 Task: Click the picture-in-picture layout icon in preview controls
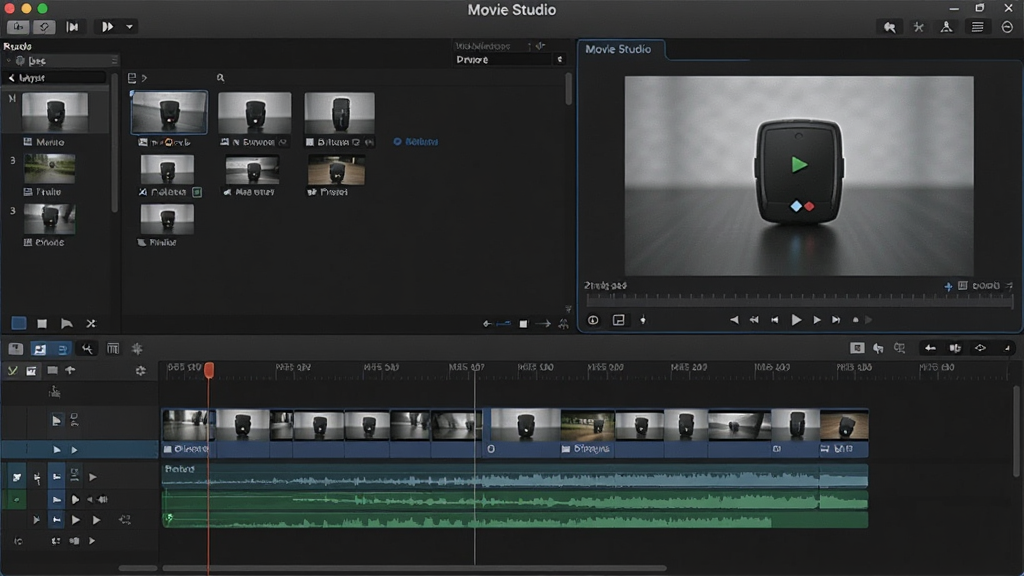tap(618, 320)
